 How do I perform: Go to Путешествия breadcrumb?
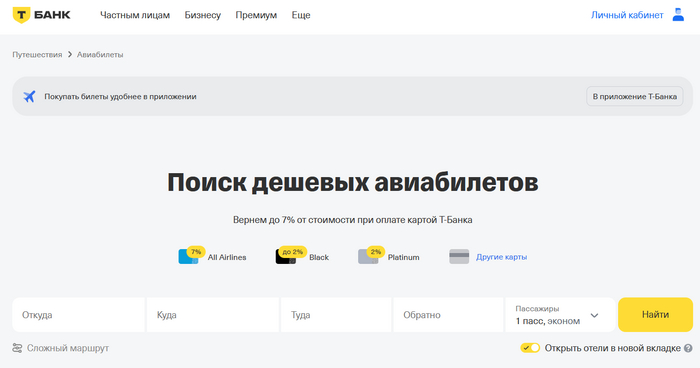[37, 54]
